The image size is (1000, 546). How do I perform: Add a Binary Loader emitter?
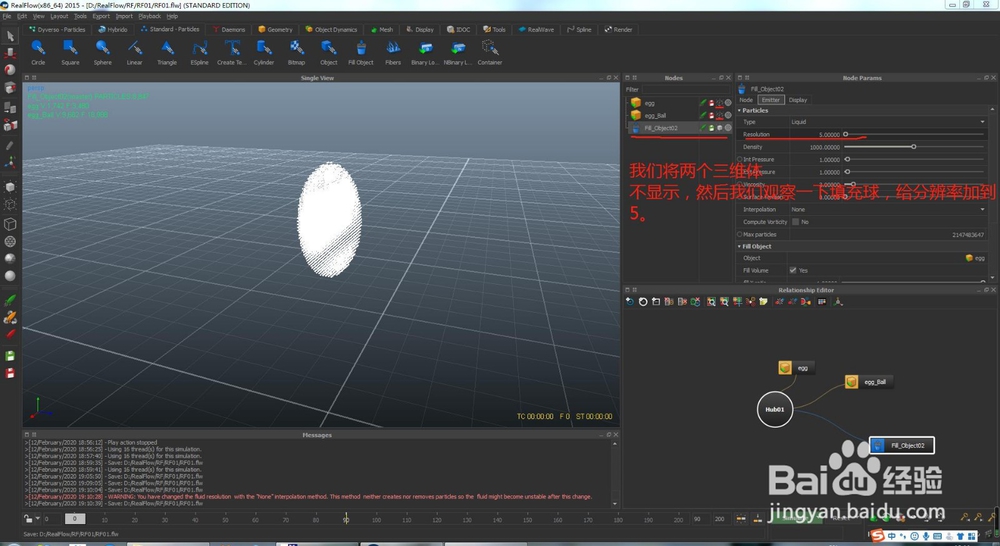[x=425, y=52]
